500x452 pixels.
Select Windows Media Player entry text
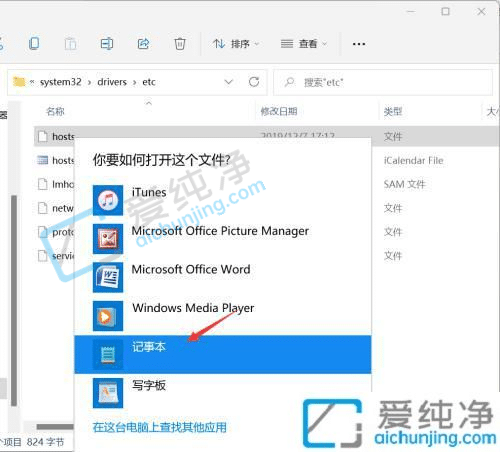[193, 308]
